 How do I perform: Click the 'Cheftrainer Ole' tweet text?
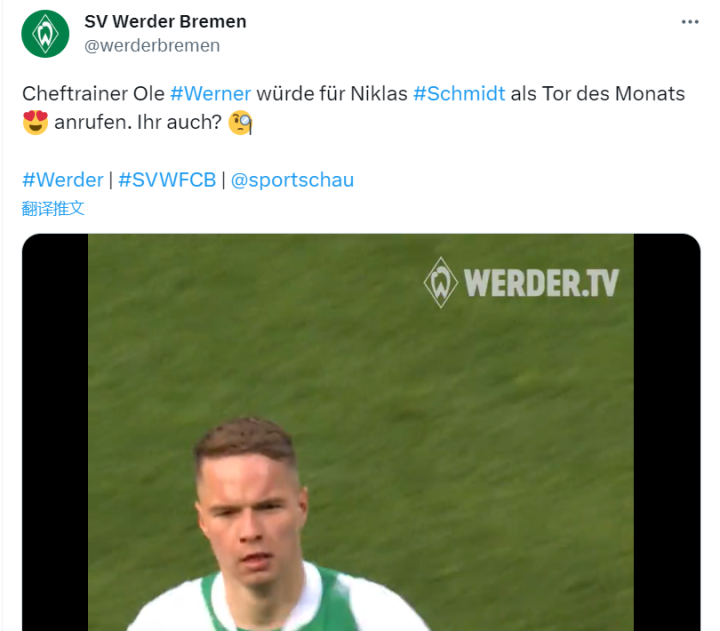click(x=93, y=94)
